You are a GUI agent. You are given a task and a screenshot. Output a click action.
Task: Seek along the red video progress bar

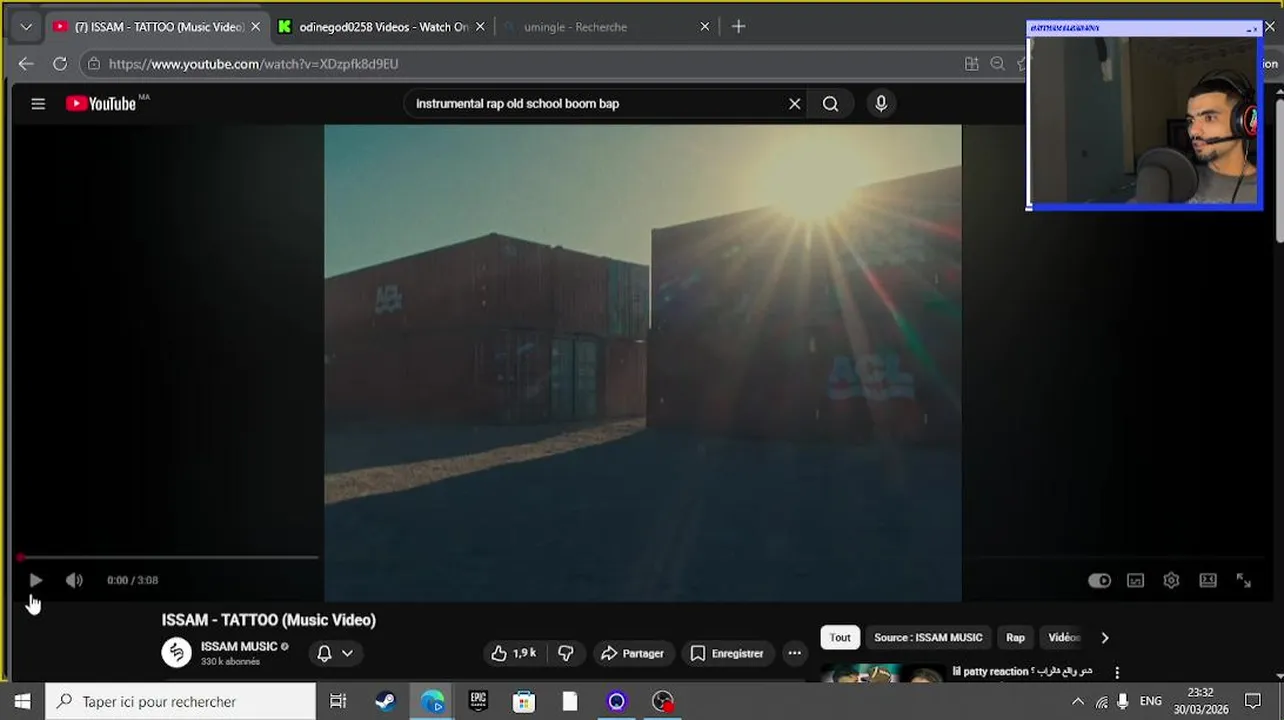coord(169,557)
